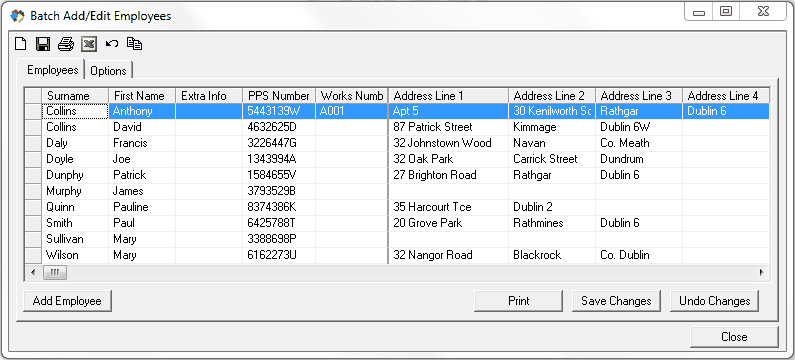The width and height of the screenshot is (795, 360).
Task: Select first name cell Anthony
Action: pyautogui.click(x=142, y=111)
